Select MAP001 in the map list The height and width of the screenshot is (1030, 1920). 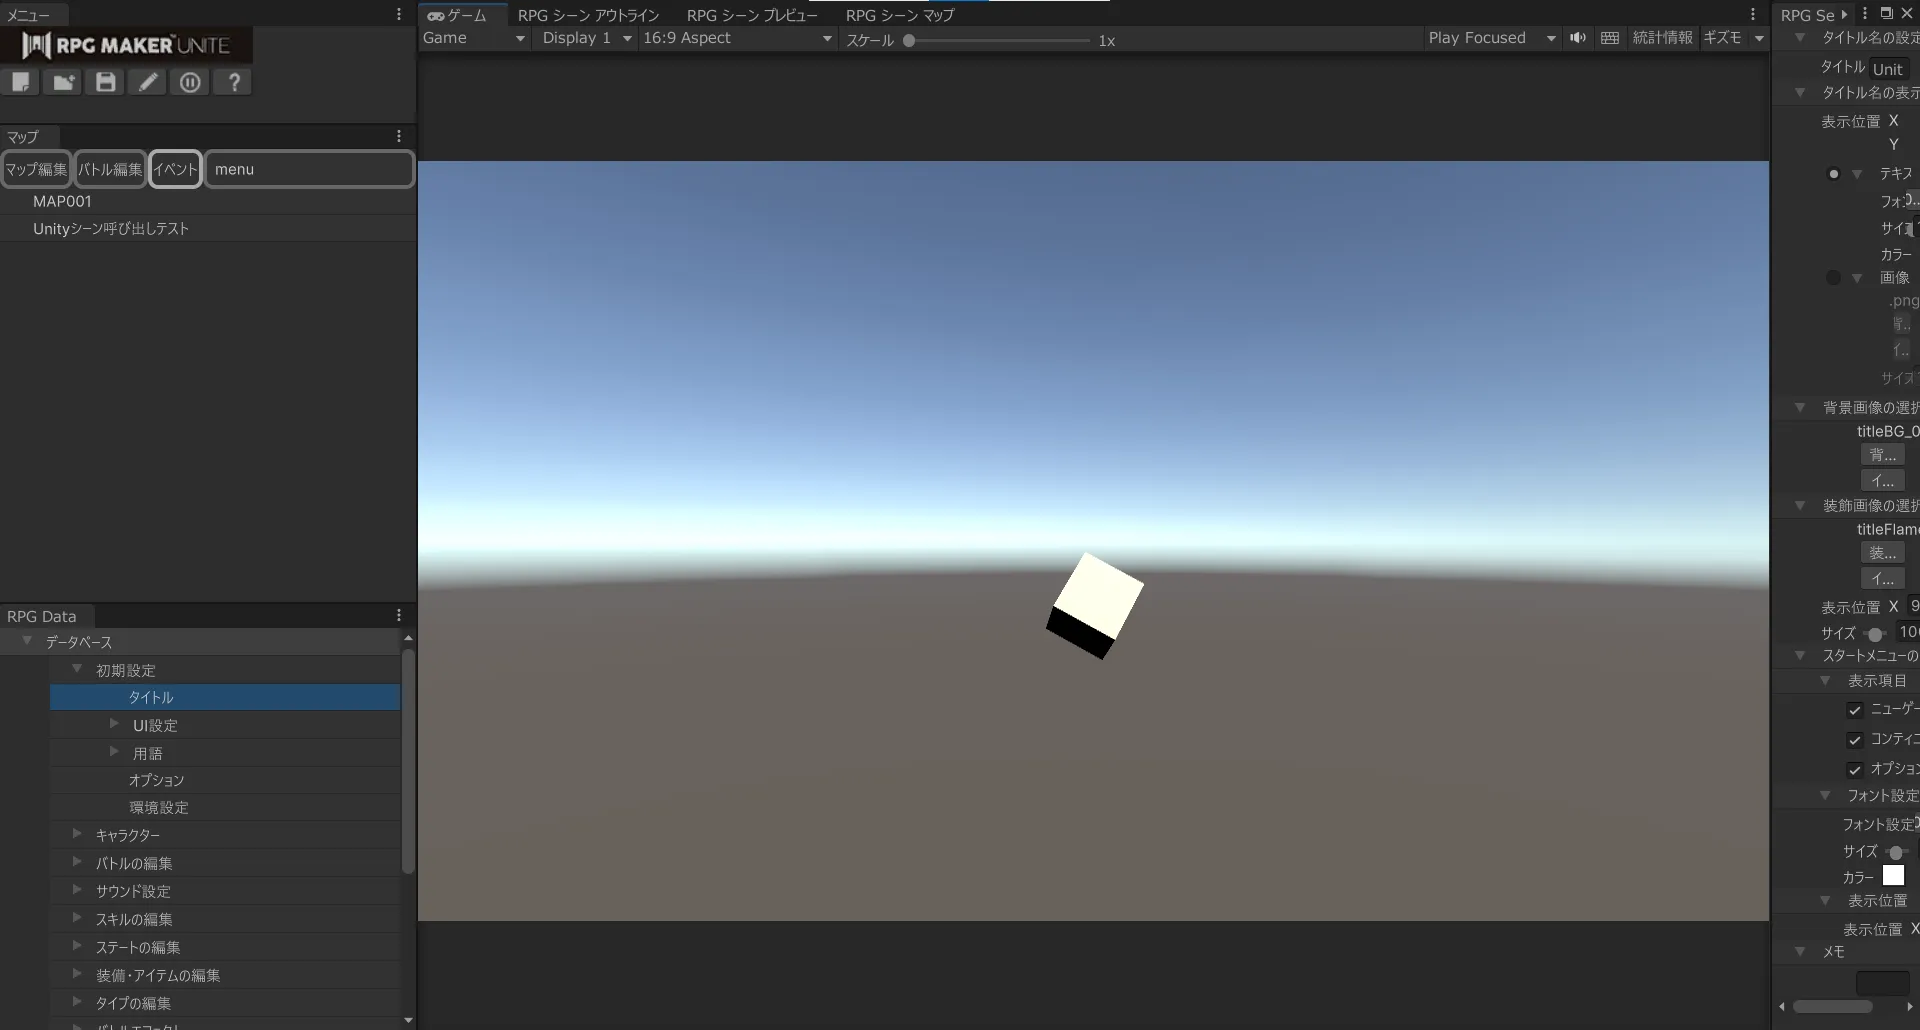click(x=62, y=201)
